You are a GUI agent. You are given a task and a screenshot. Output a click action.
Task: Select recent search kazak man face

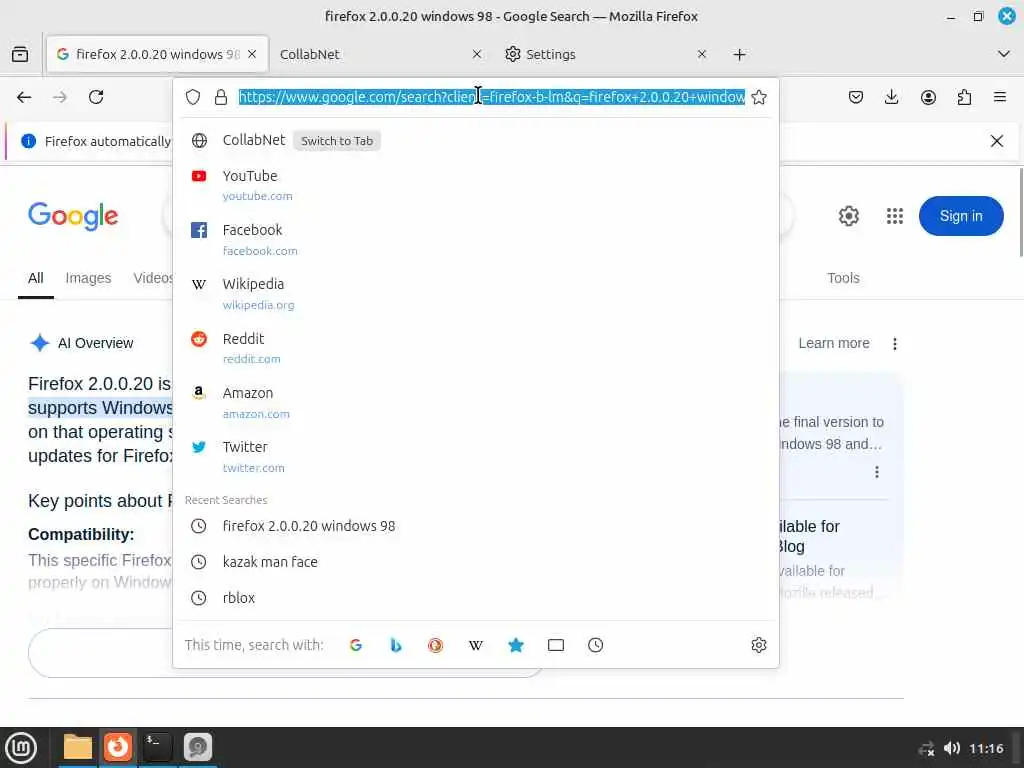point(476,562)
